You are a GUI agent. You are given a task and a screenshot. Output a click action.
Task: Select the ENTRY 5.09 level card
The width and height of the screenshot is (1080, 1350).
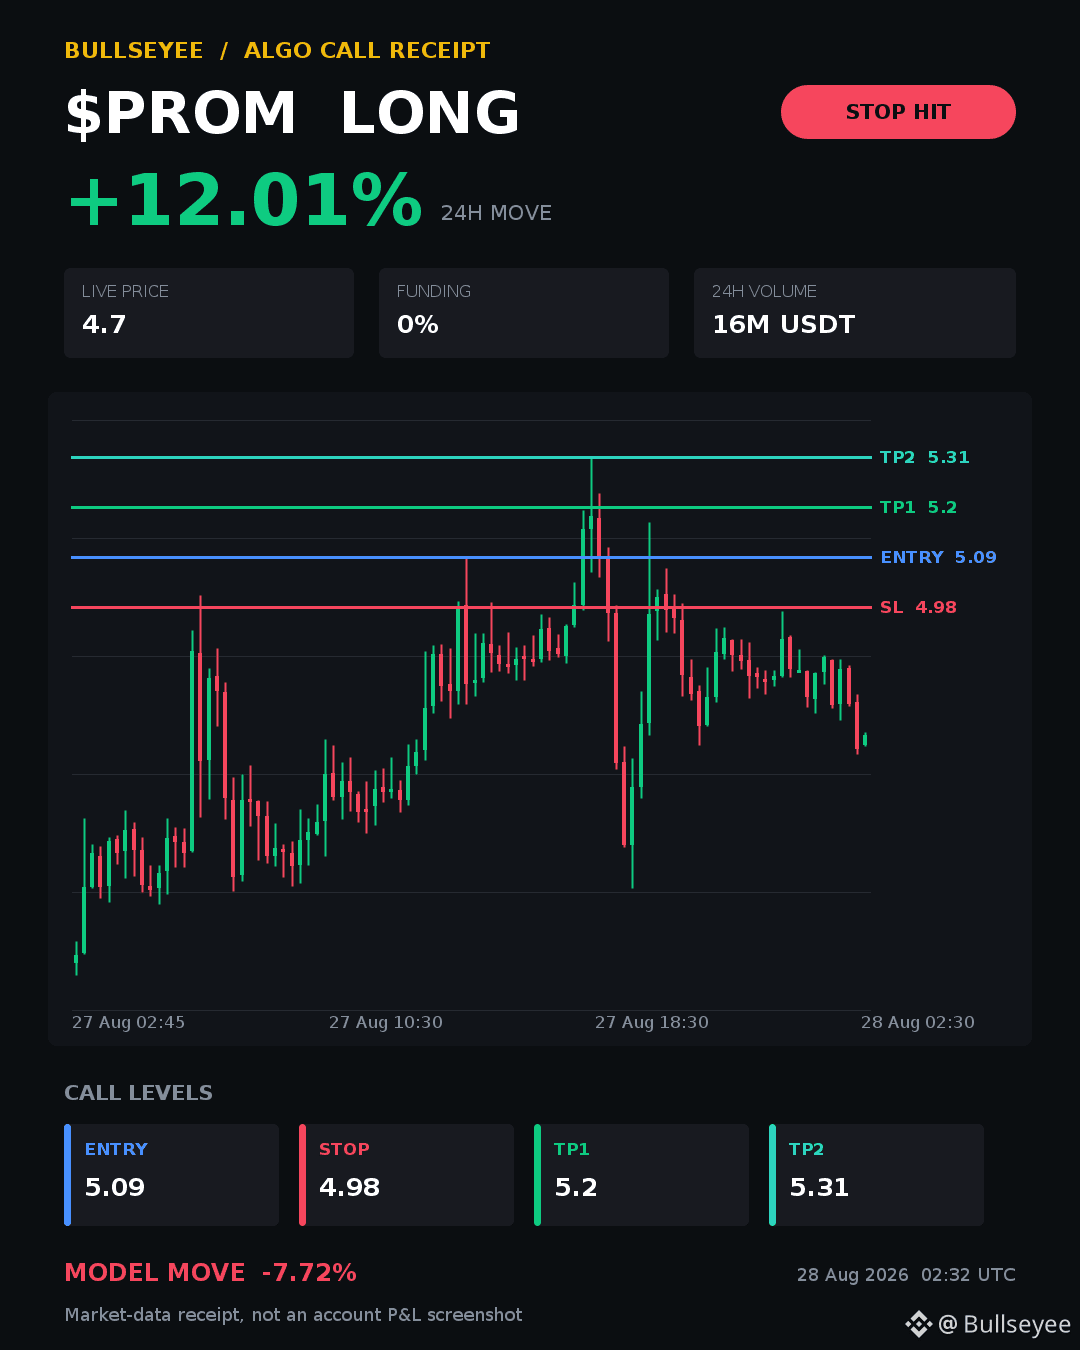[171, 1175]
